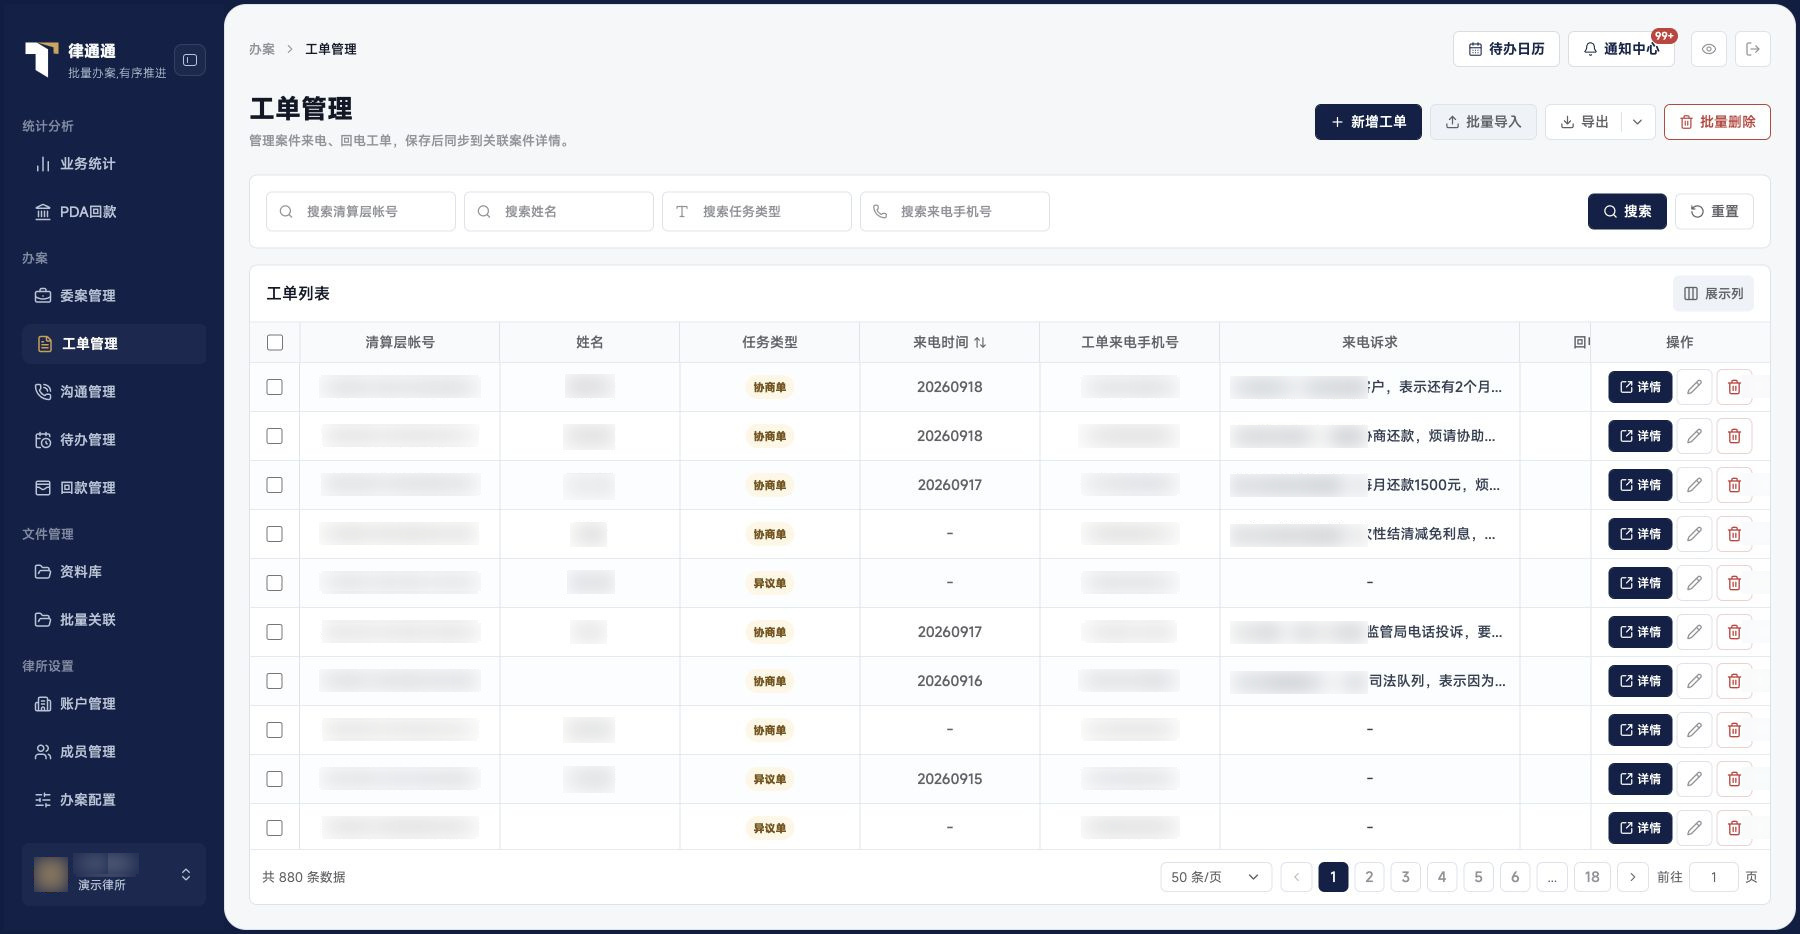Tick the checkbox of 20260915 row
The height and width of the screenshot is (934, 1800).
click(x=275, y=779)
